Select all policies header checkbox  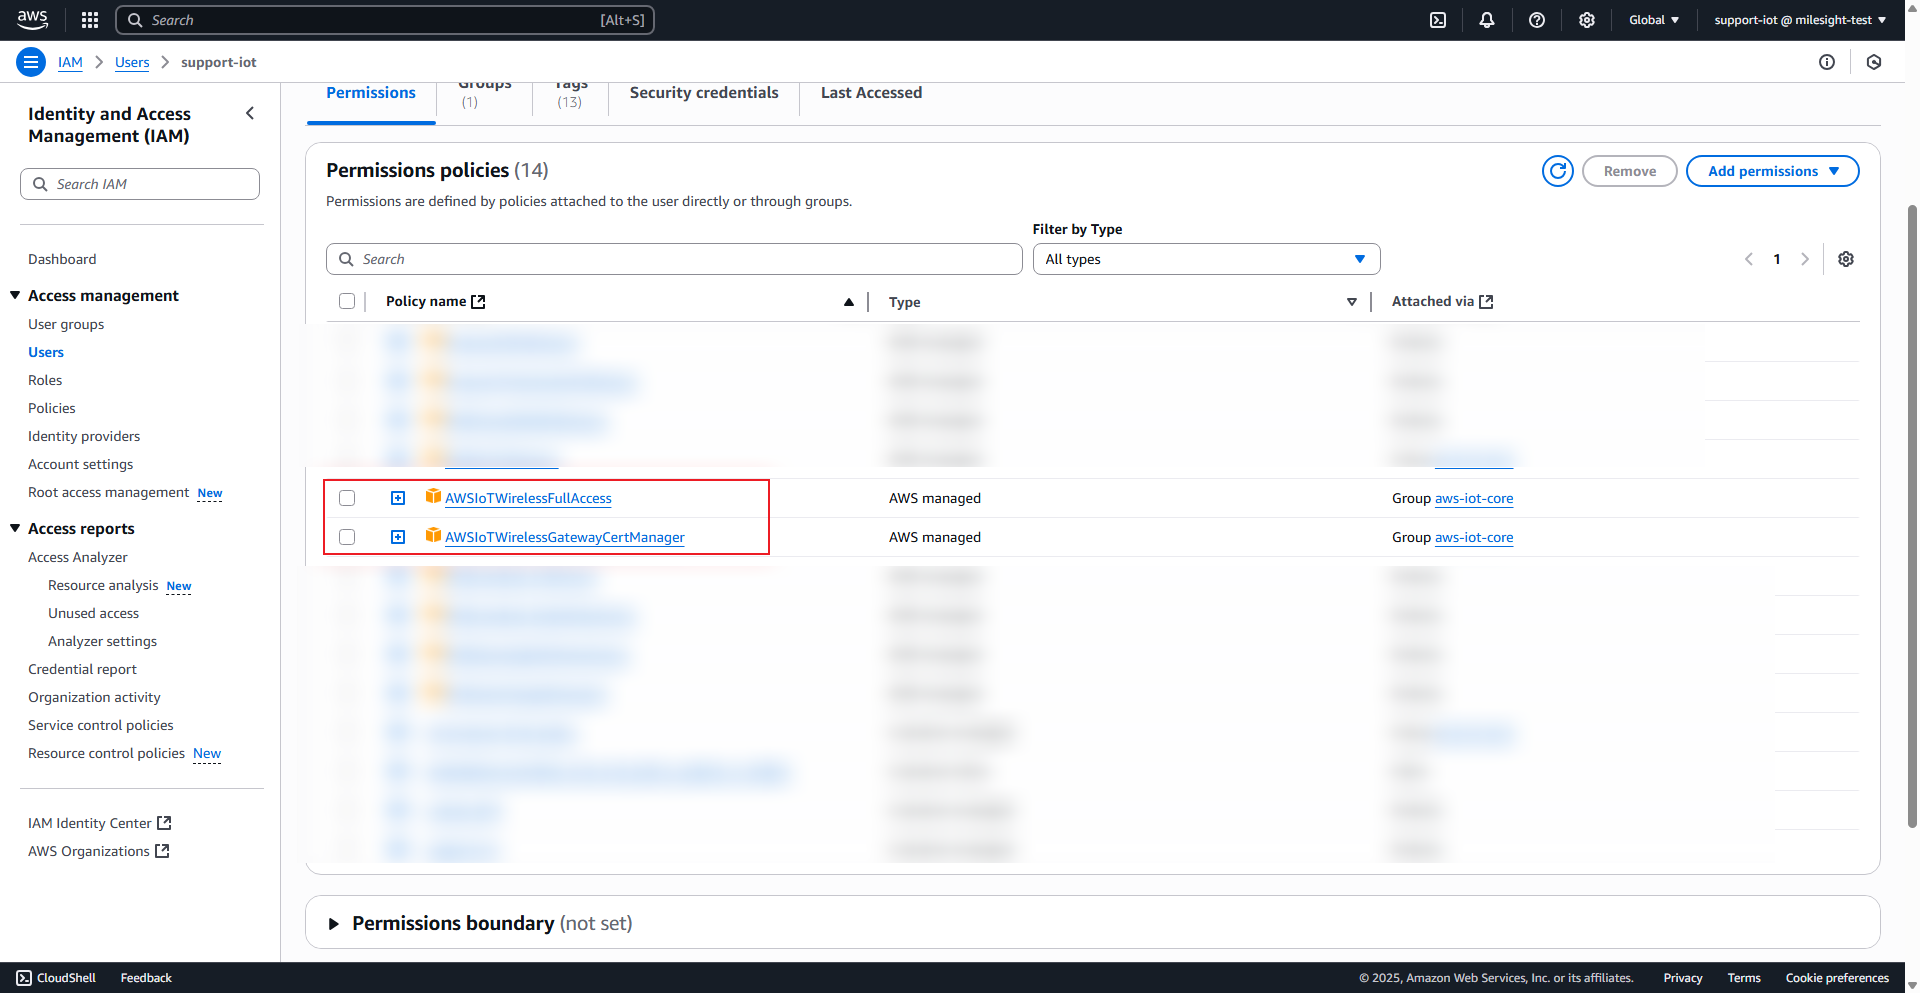pos(347,301)
